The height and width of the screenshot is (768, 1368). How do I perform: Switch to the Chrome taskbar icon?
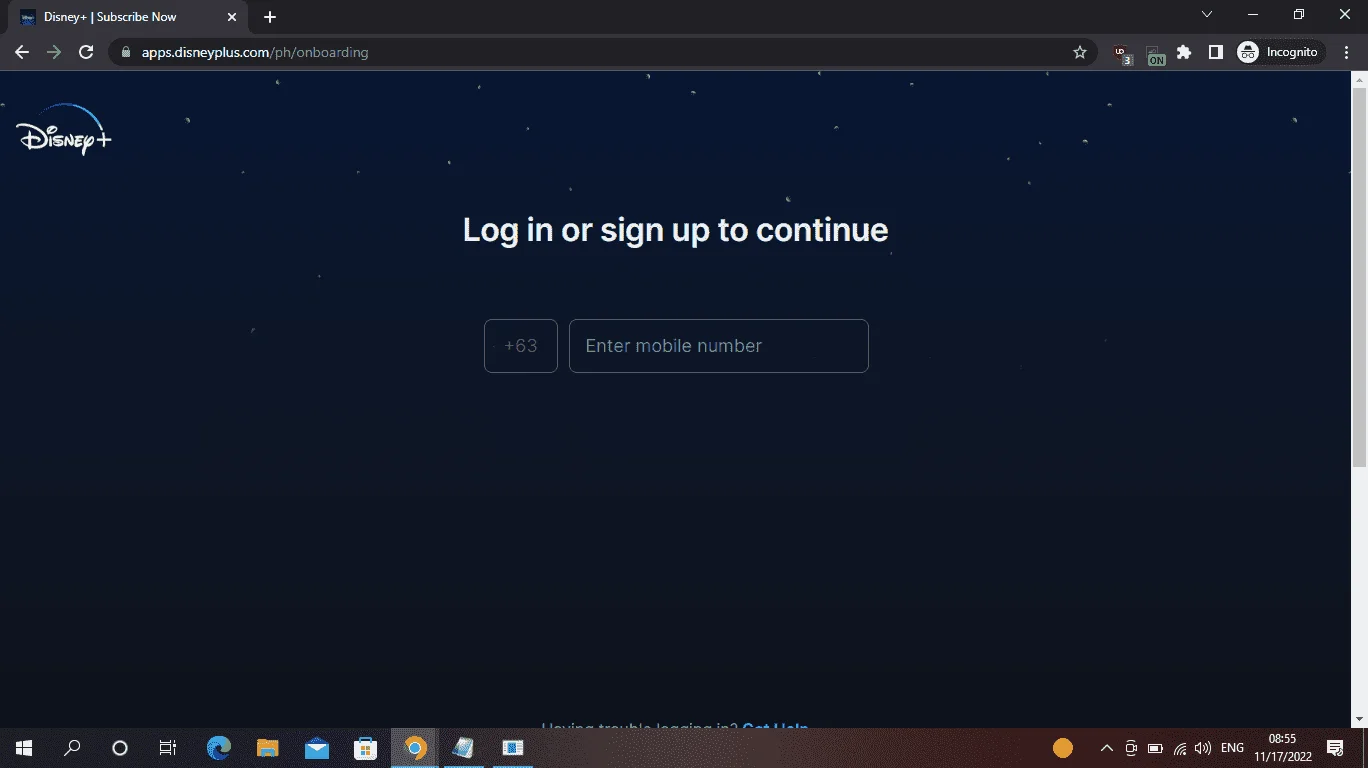tap(415, 748)
